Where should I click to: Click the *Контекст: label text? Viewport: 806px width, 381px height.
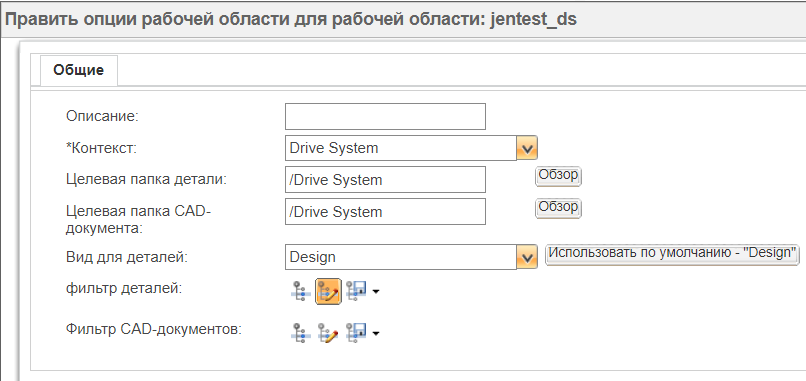pos(101,148)
